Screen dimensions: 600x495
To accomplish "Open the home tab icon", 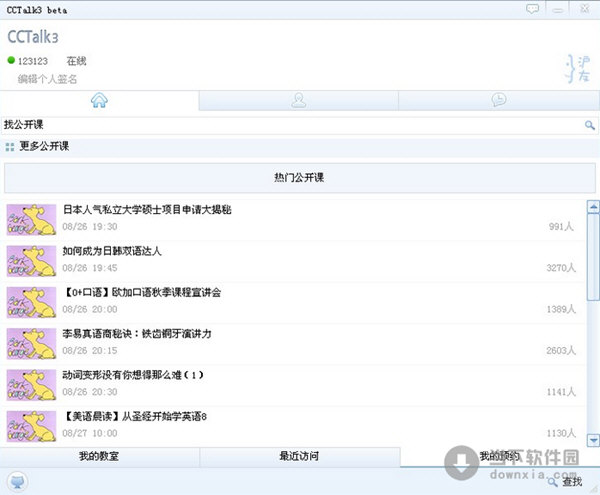I will 99,100.
